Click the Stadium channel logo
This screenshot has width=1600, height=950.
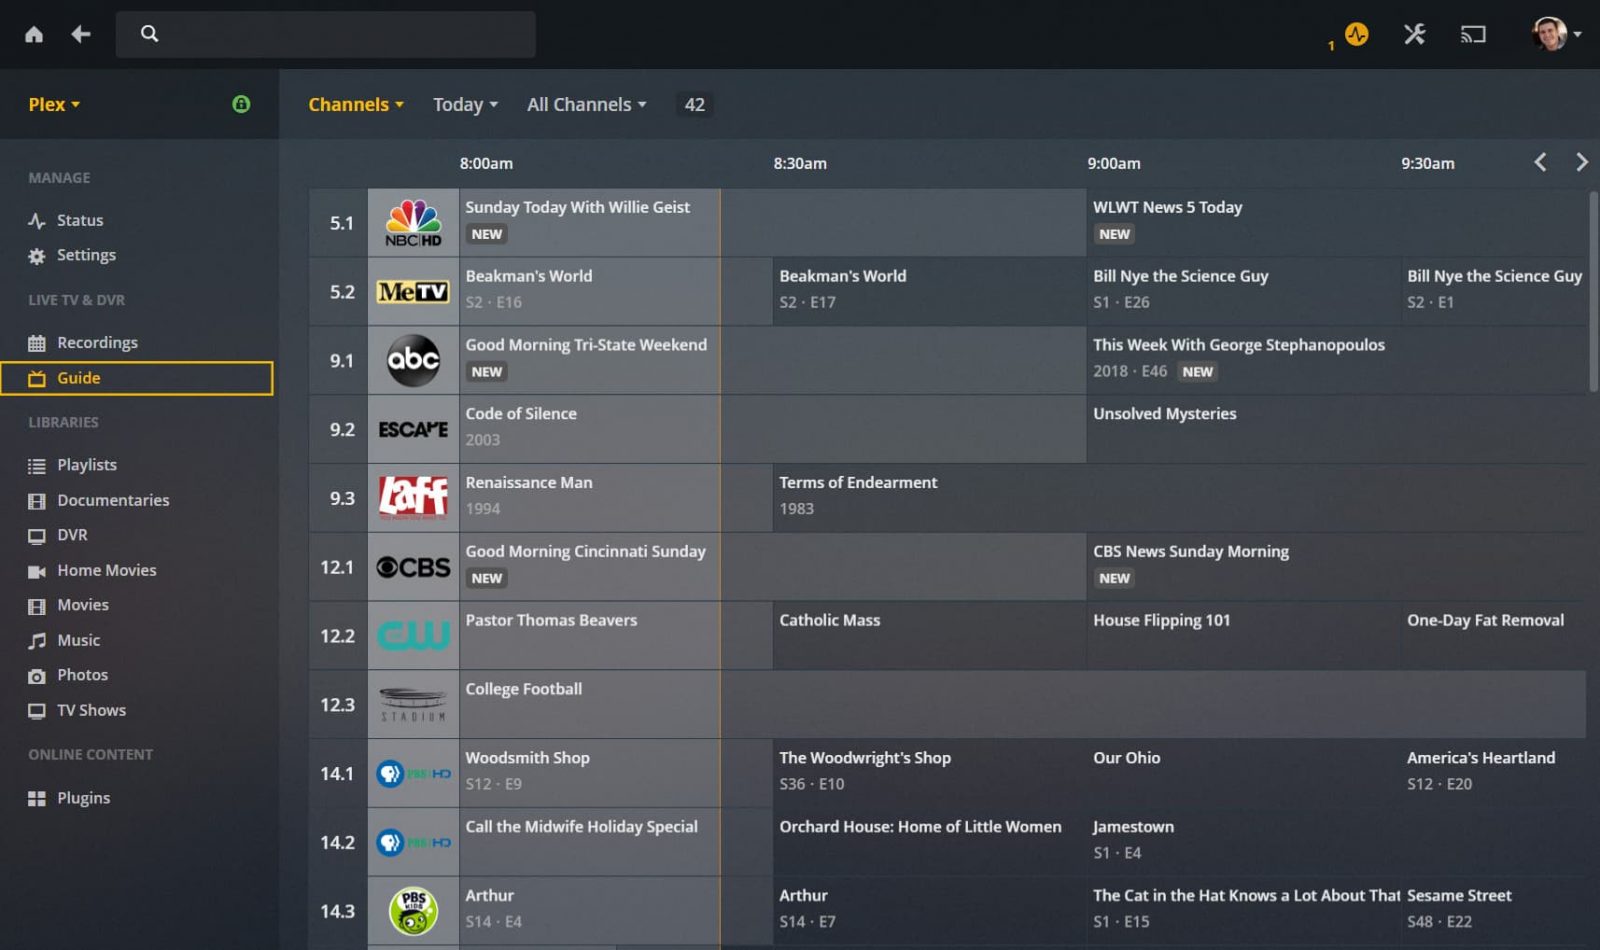pyautogui.click(x=413, y=705)
